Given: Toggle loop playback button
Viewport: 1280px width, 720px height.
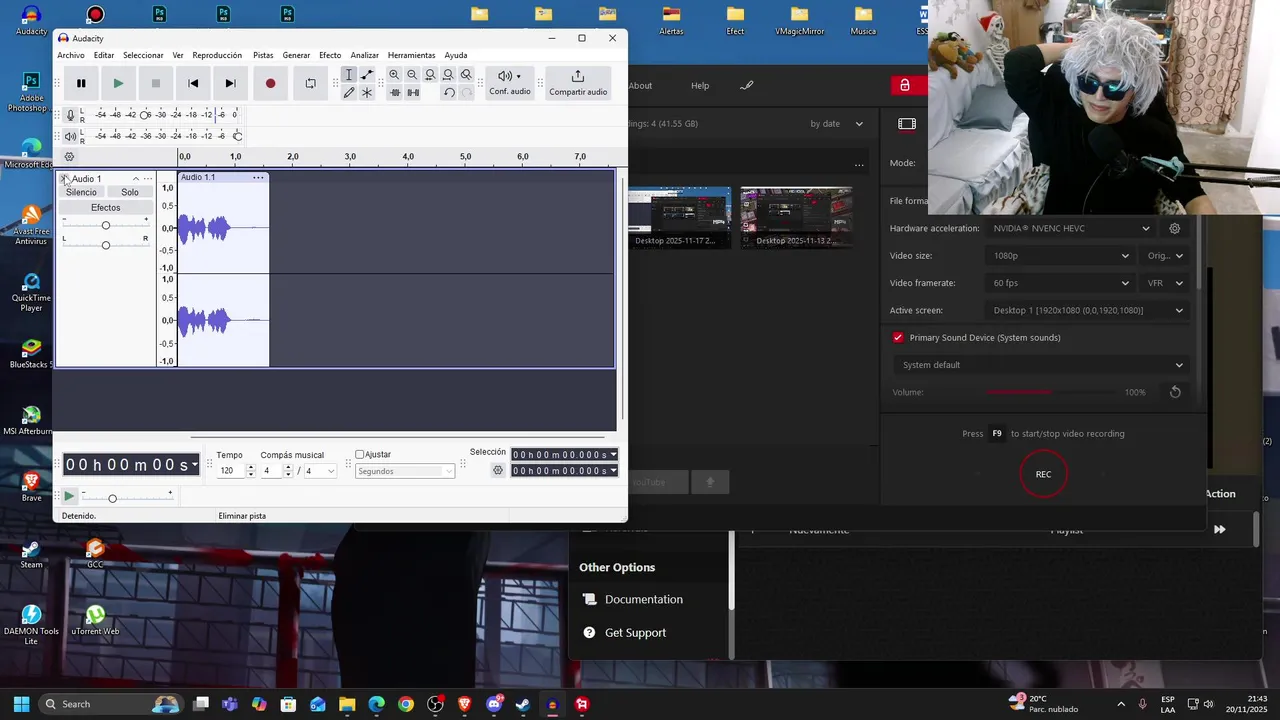Looking at the screenshot, I should [310, 84].
